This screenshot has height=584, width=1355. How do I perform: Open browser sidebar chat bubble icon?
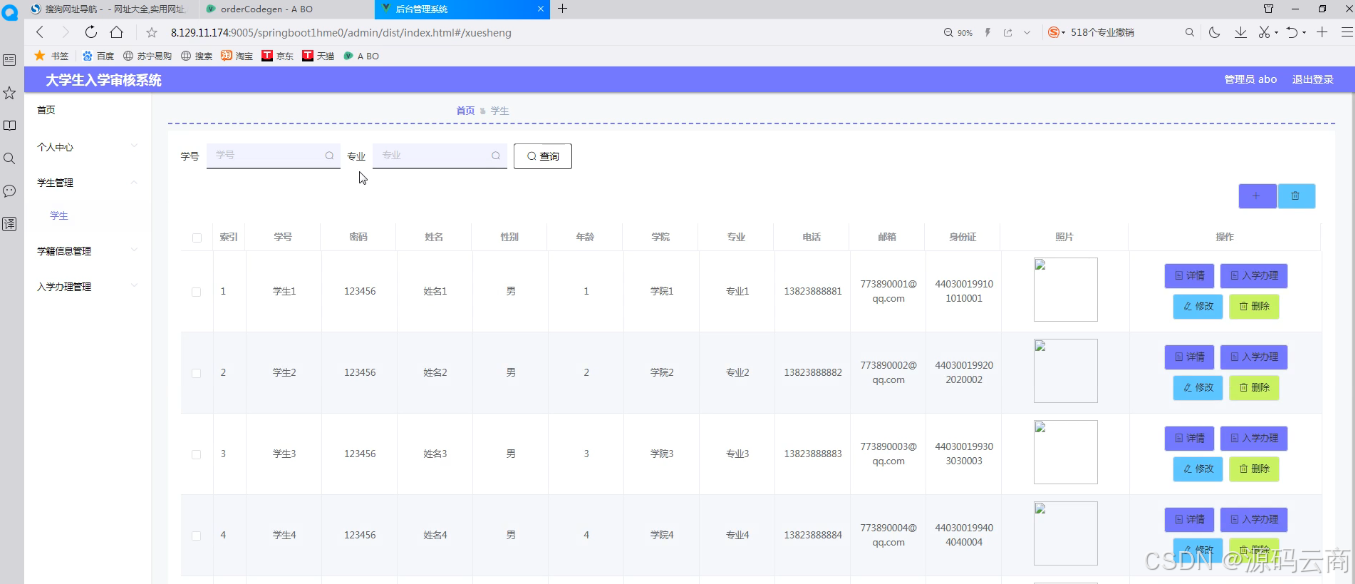coord(9,191)
